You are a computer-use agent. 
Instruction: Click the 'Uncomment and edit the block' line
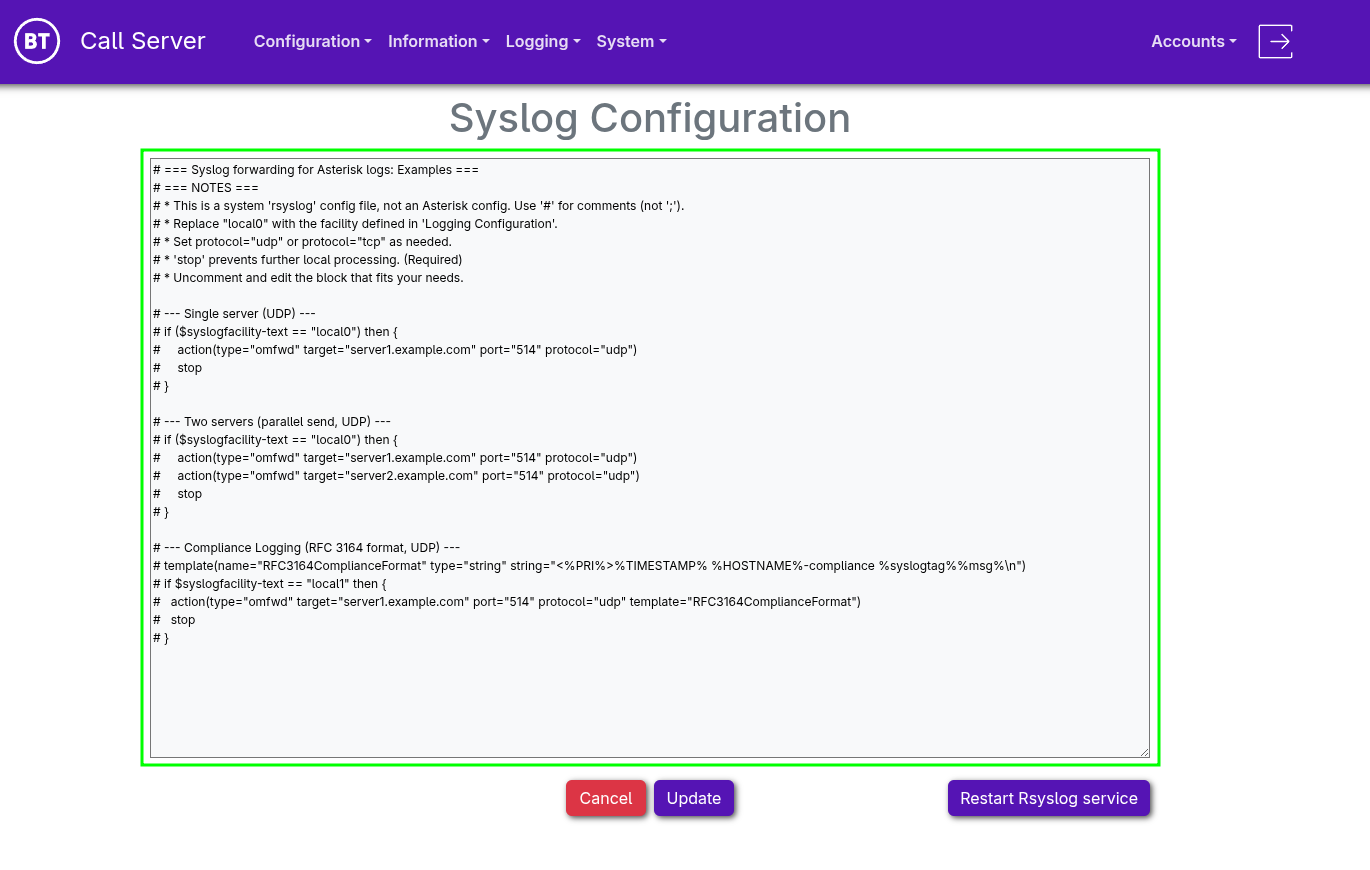(308, 278)
